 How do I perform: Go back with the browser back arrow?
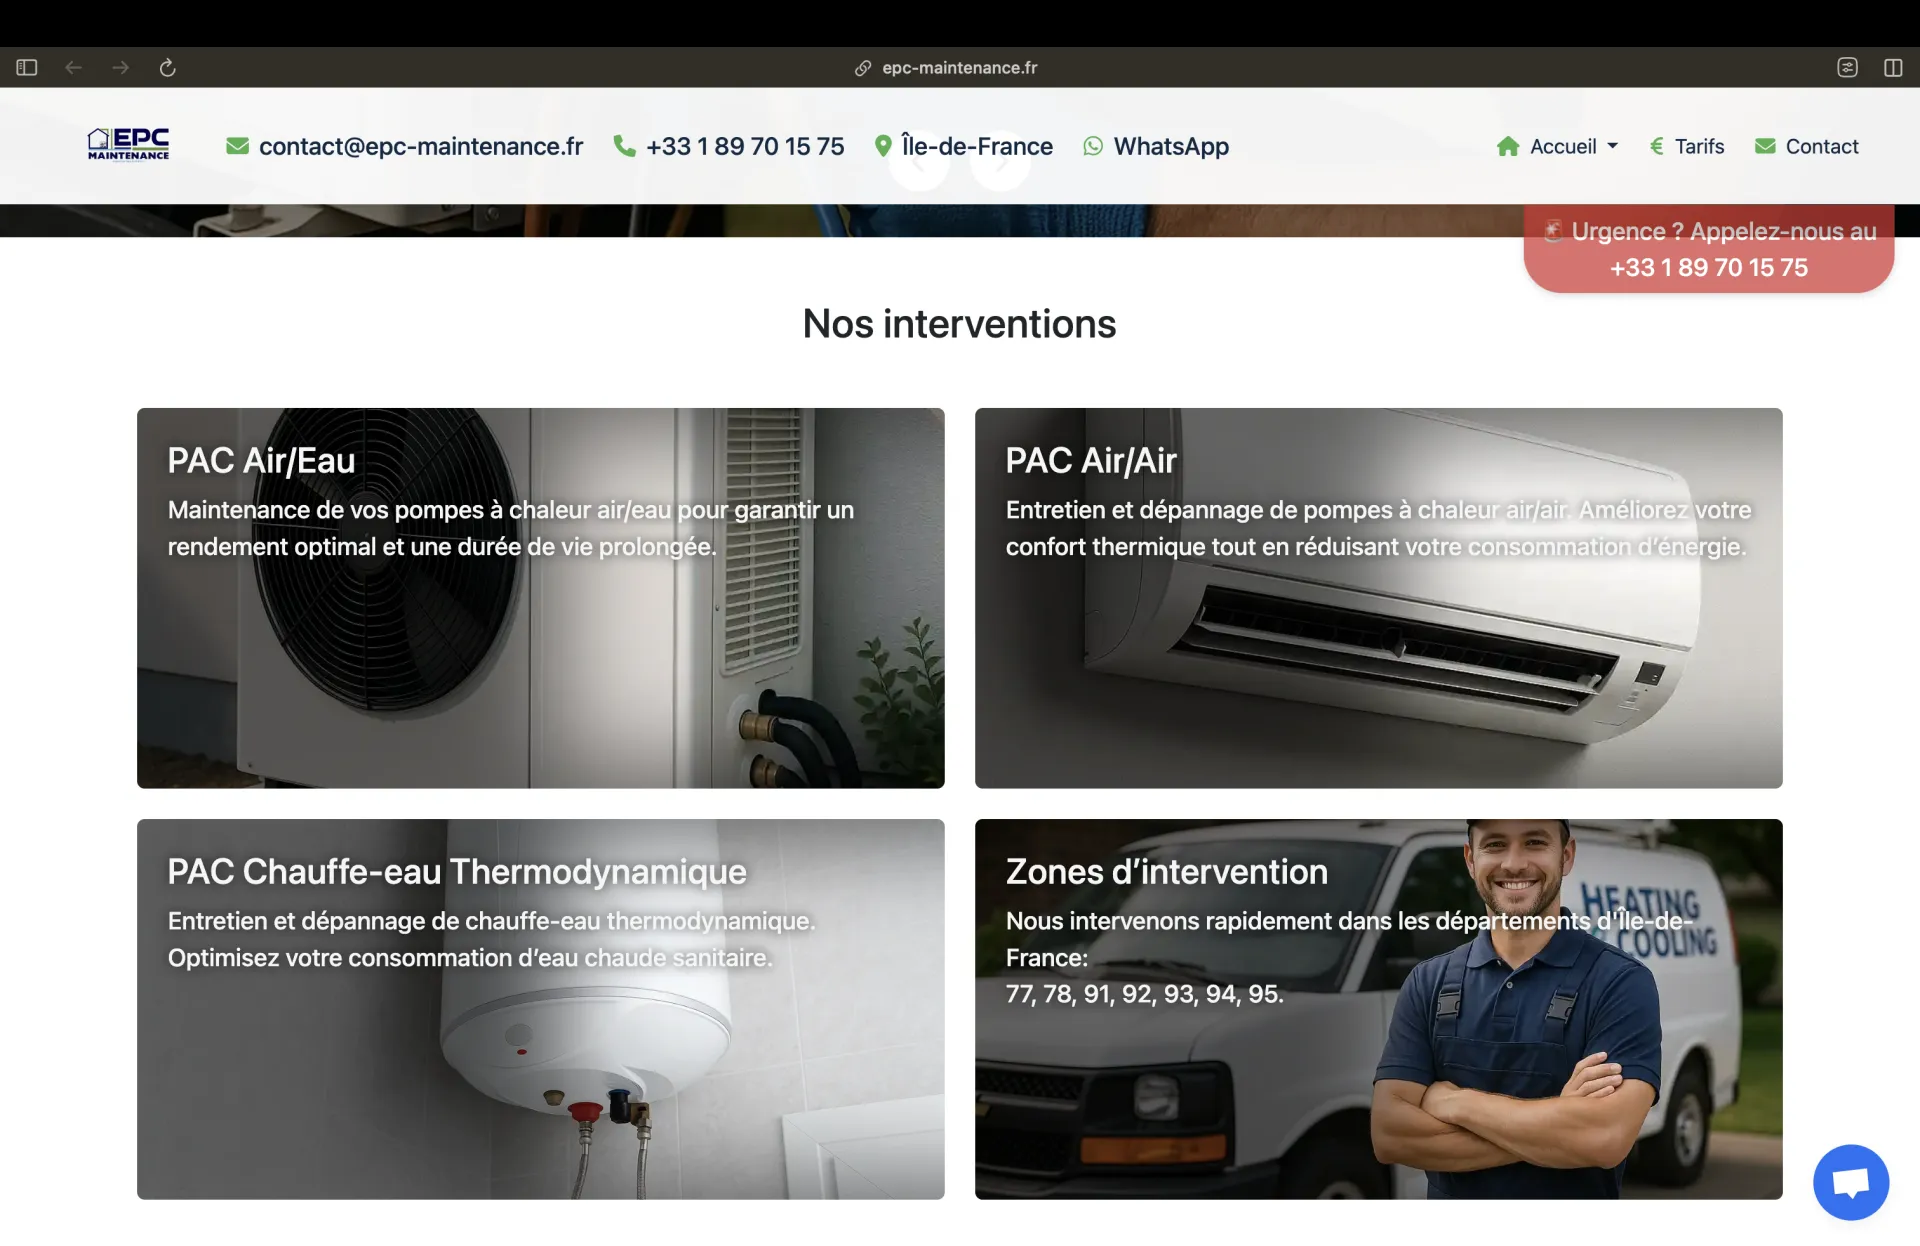coord(73,67)
